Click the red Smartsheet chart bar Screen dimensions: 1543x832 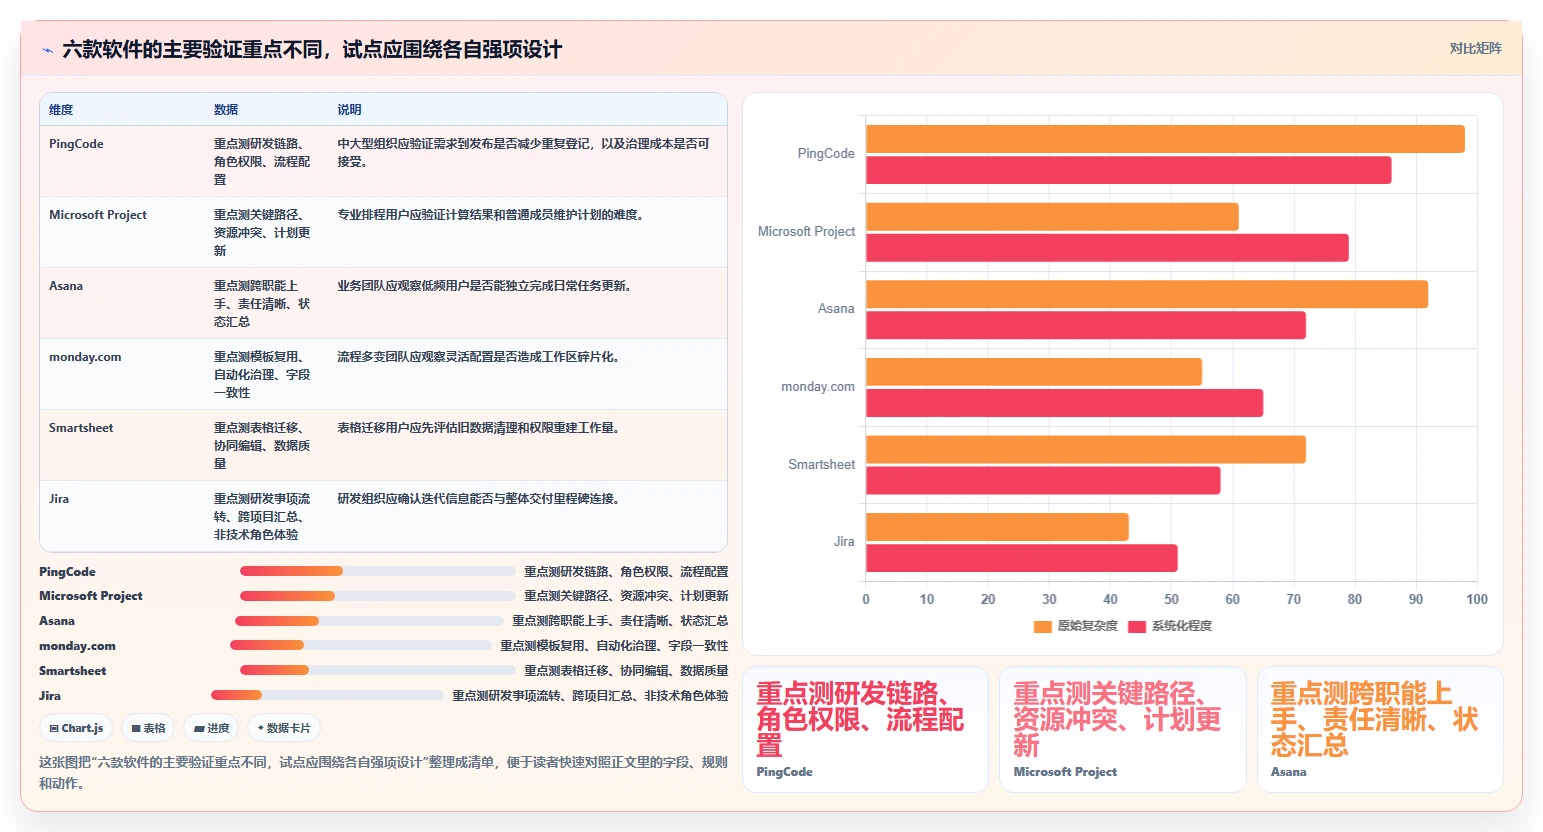point(1043,481)
